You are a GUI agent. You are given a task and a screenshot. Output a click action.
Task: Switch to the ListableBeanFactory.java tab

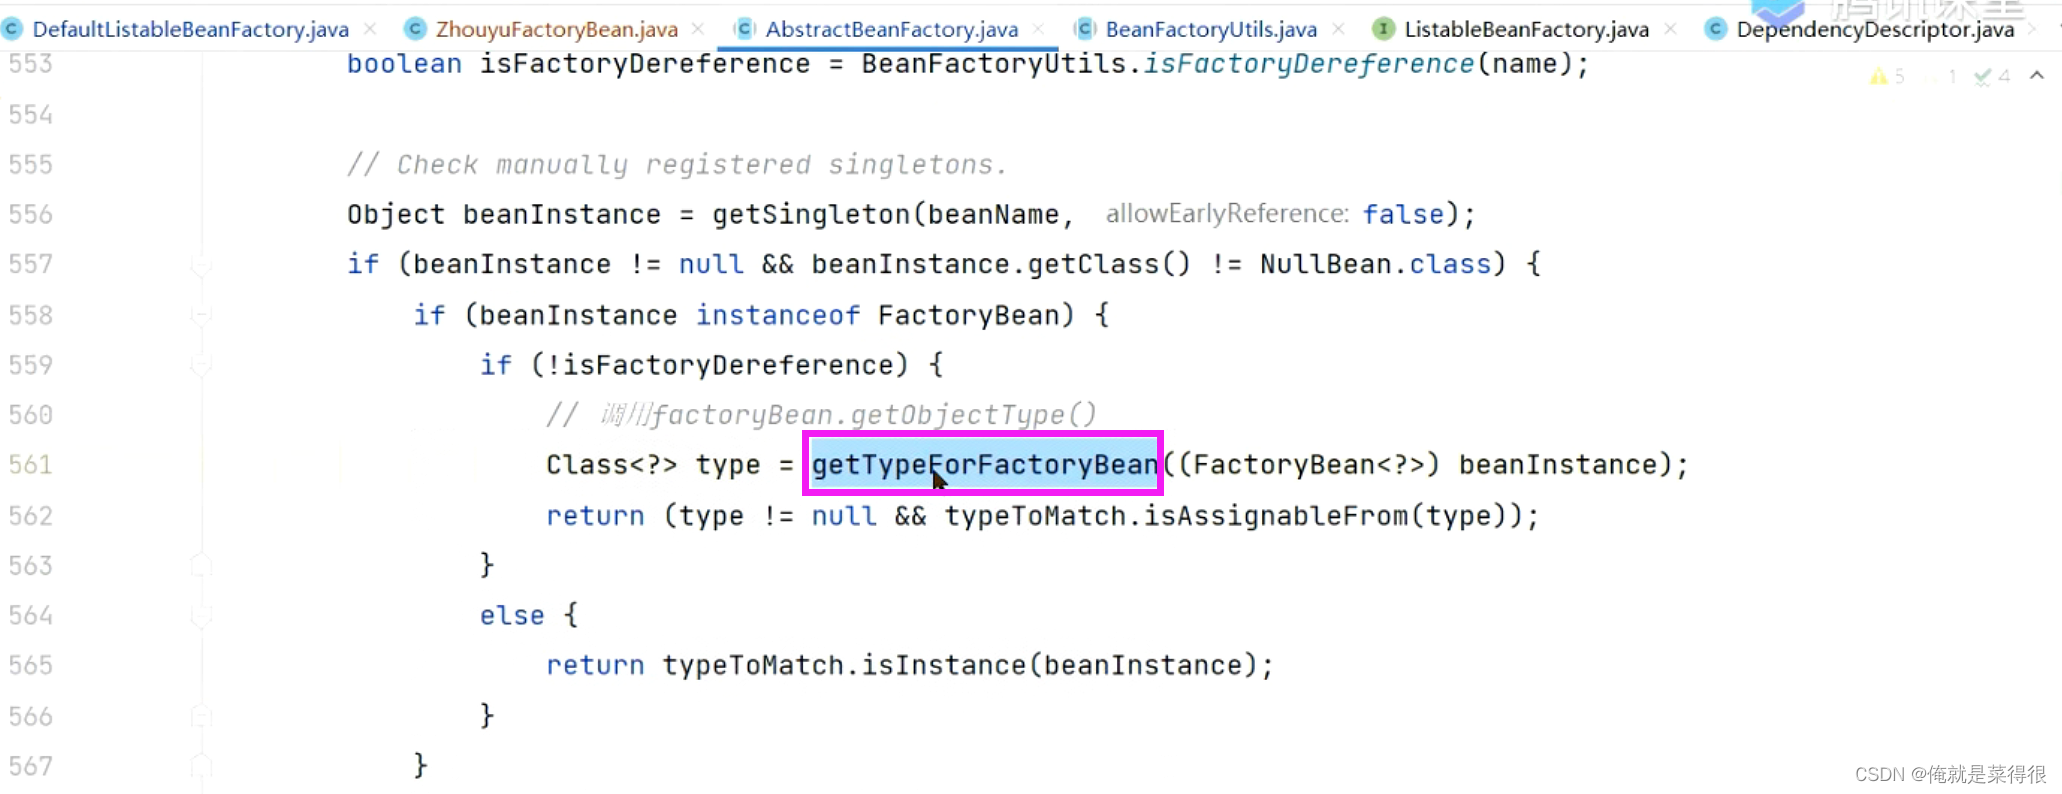tap(1526, 29)
